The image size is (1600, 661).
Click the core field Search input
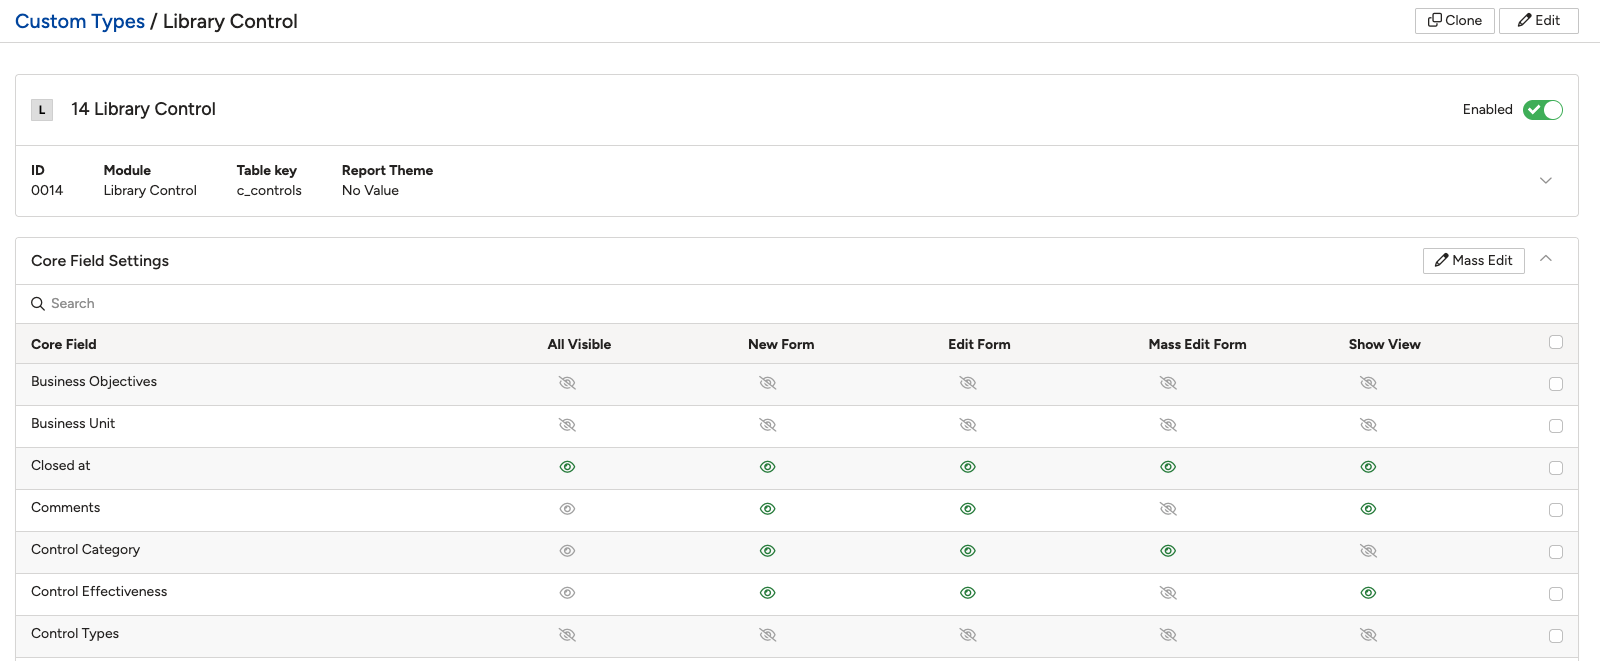(x=797, y=304)
